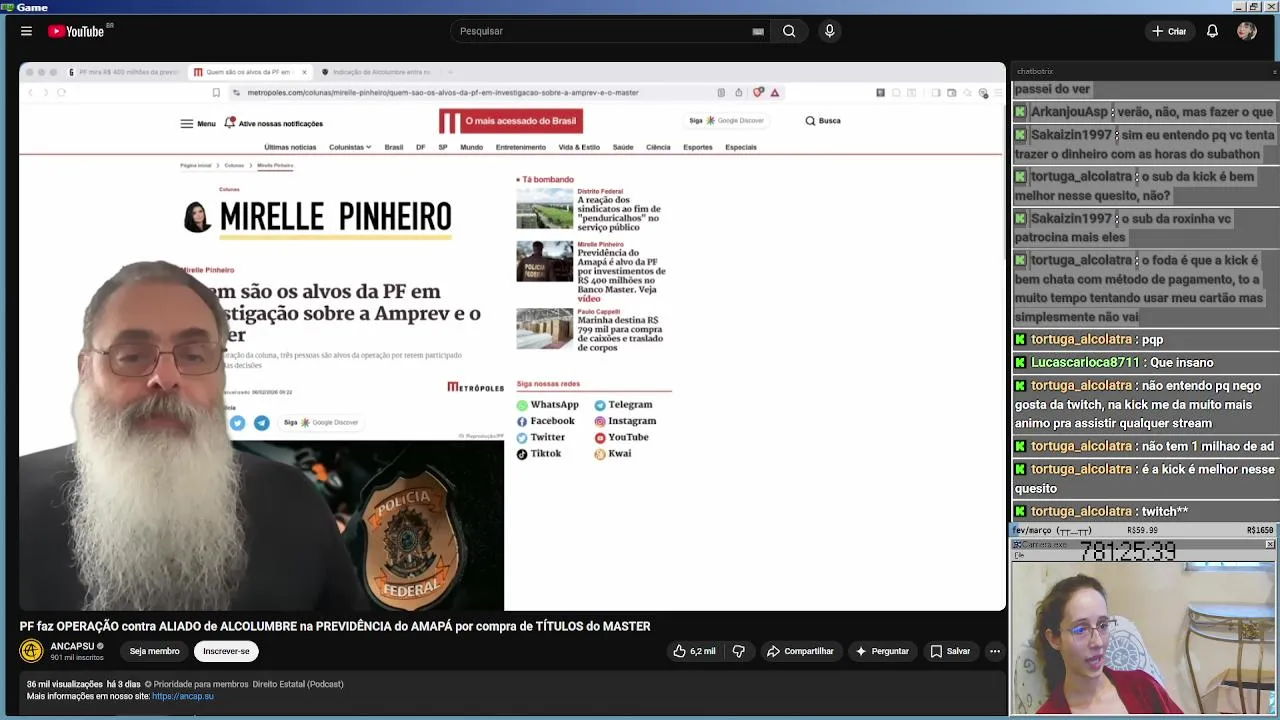
Task: Close the chatbotrix overlay panel
Action: click(x=1275, y=71)
